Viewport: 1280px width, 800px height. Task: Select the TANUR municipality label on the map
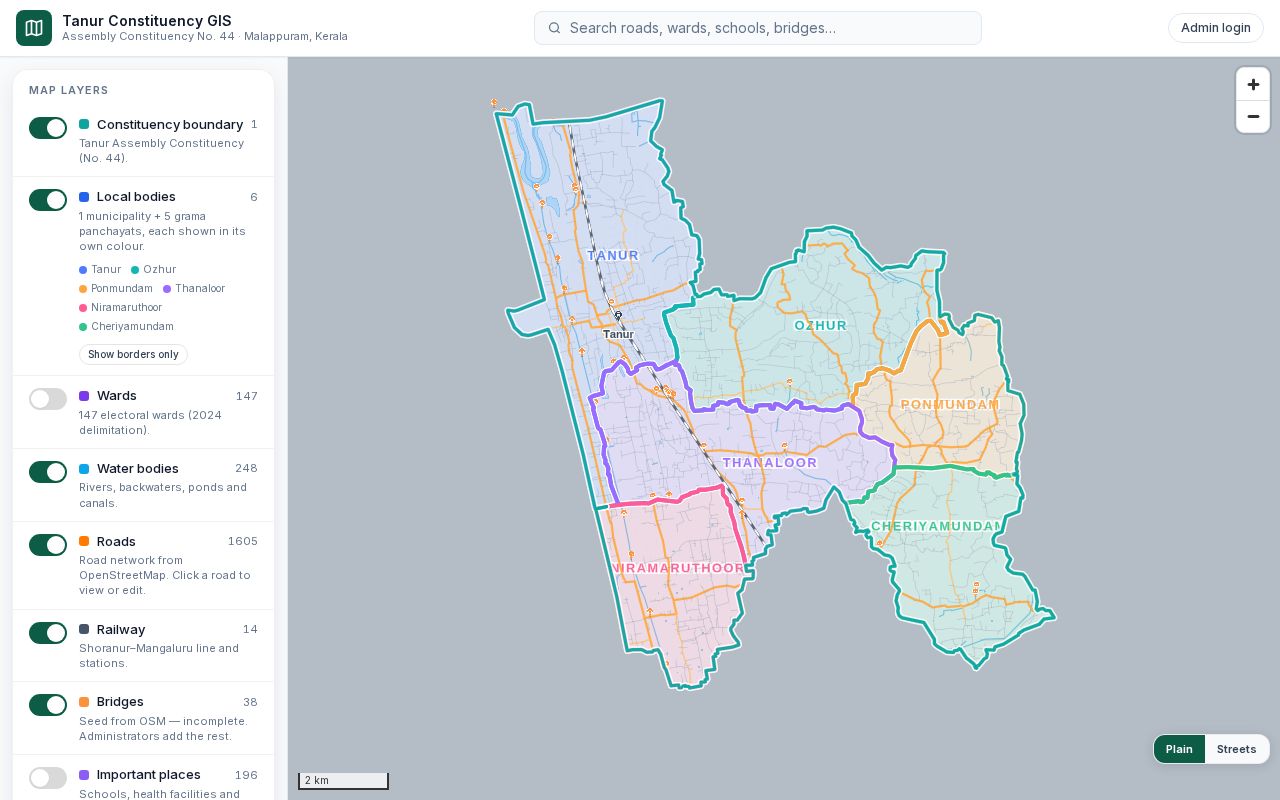point(613,256)
